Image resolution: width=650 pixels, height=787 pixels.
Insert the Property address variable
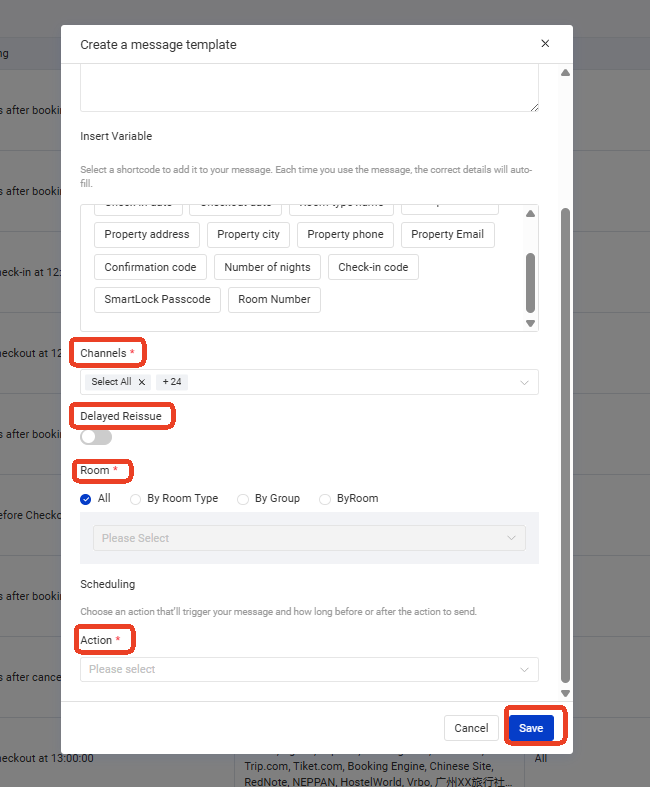pos(147,235)
